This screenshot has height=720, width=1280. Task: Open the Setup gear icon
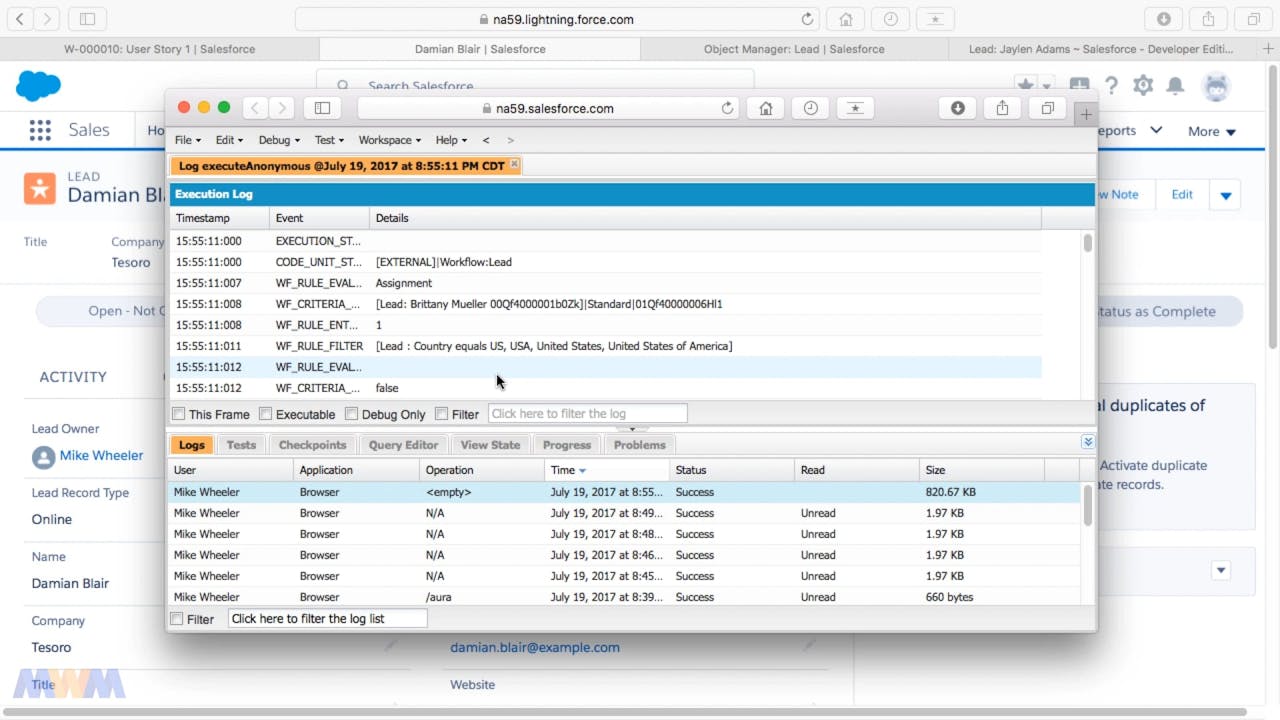(x=1143, y=86)
